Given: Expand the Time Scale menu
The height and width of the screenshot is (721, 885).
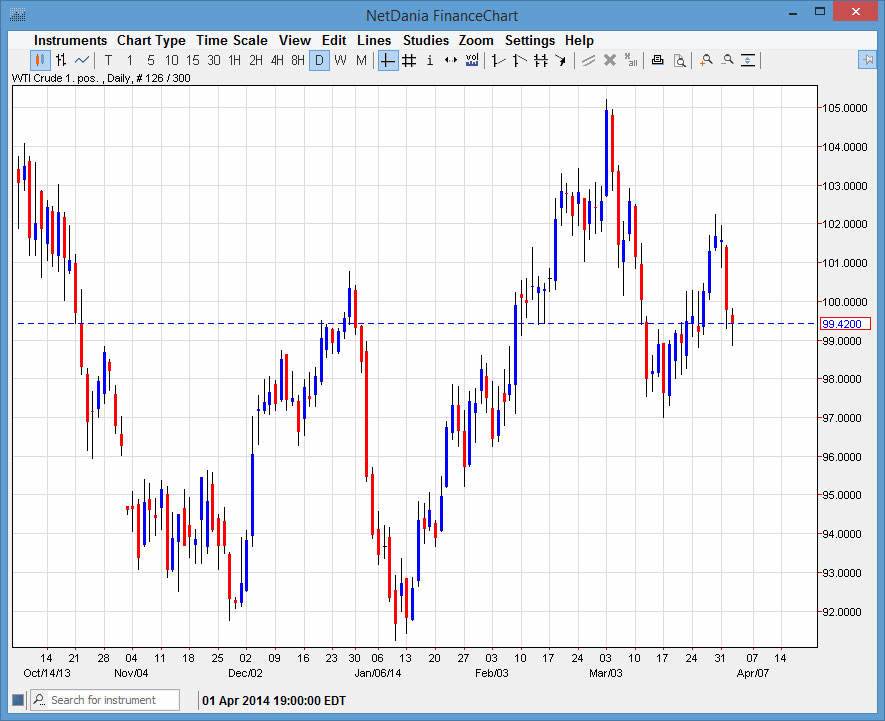Looking at the screenshot, I should click(x=231, y=40).
